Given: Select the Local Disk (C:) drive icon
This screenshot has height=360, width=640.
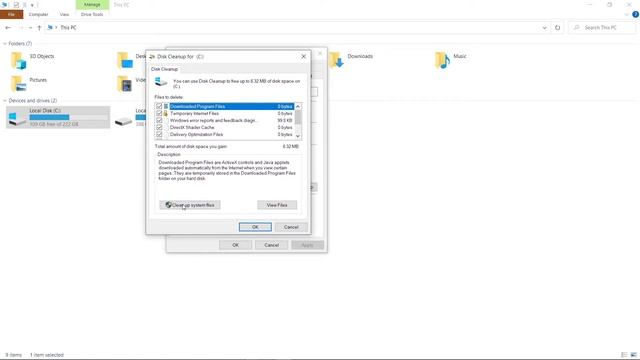Looking at the screenshot, I should click(17, 118).
